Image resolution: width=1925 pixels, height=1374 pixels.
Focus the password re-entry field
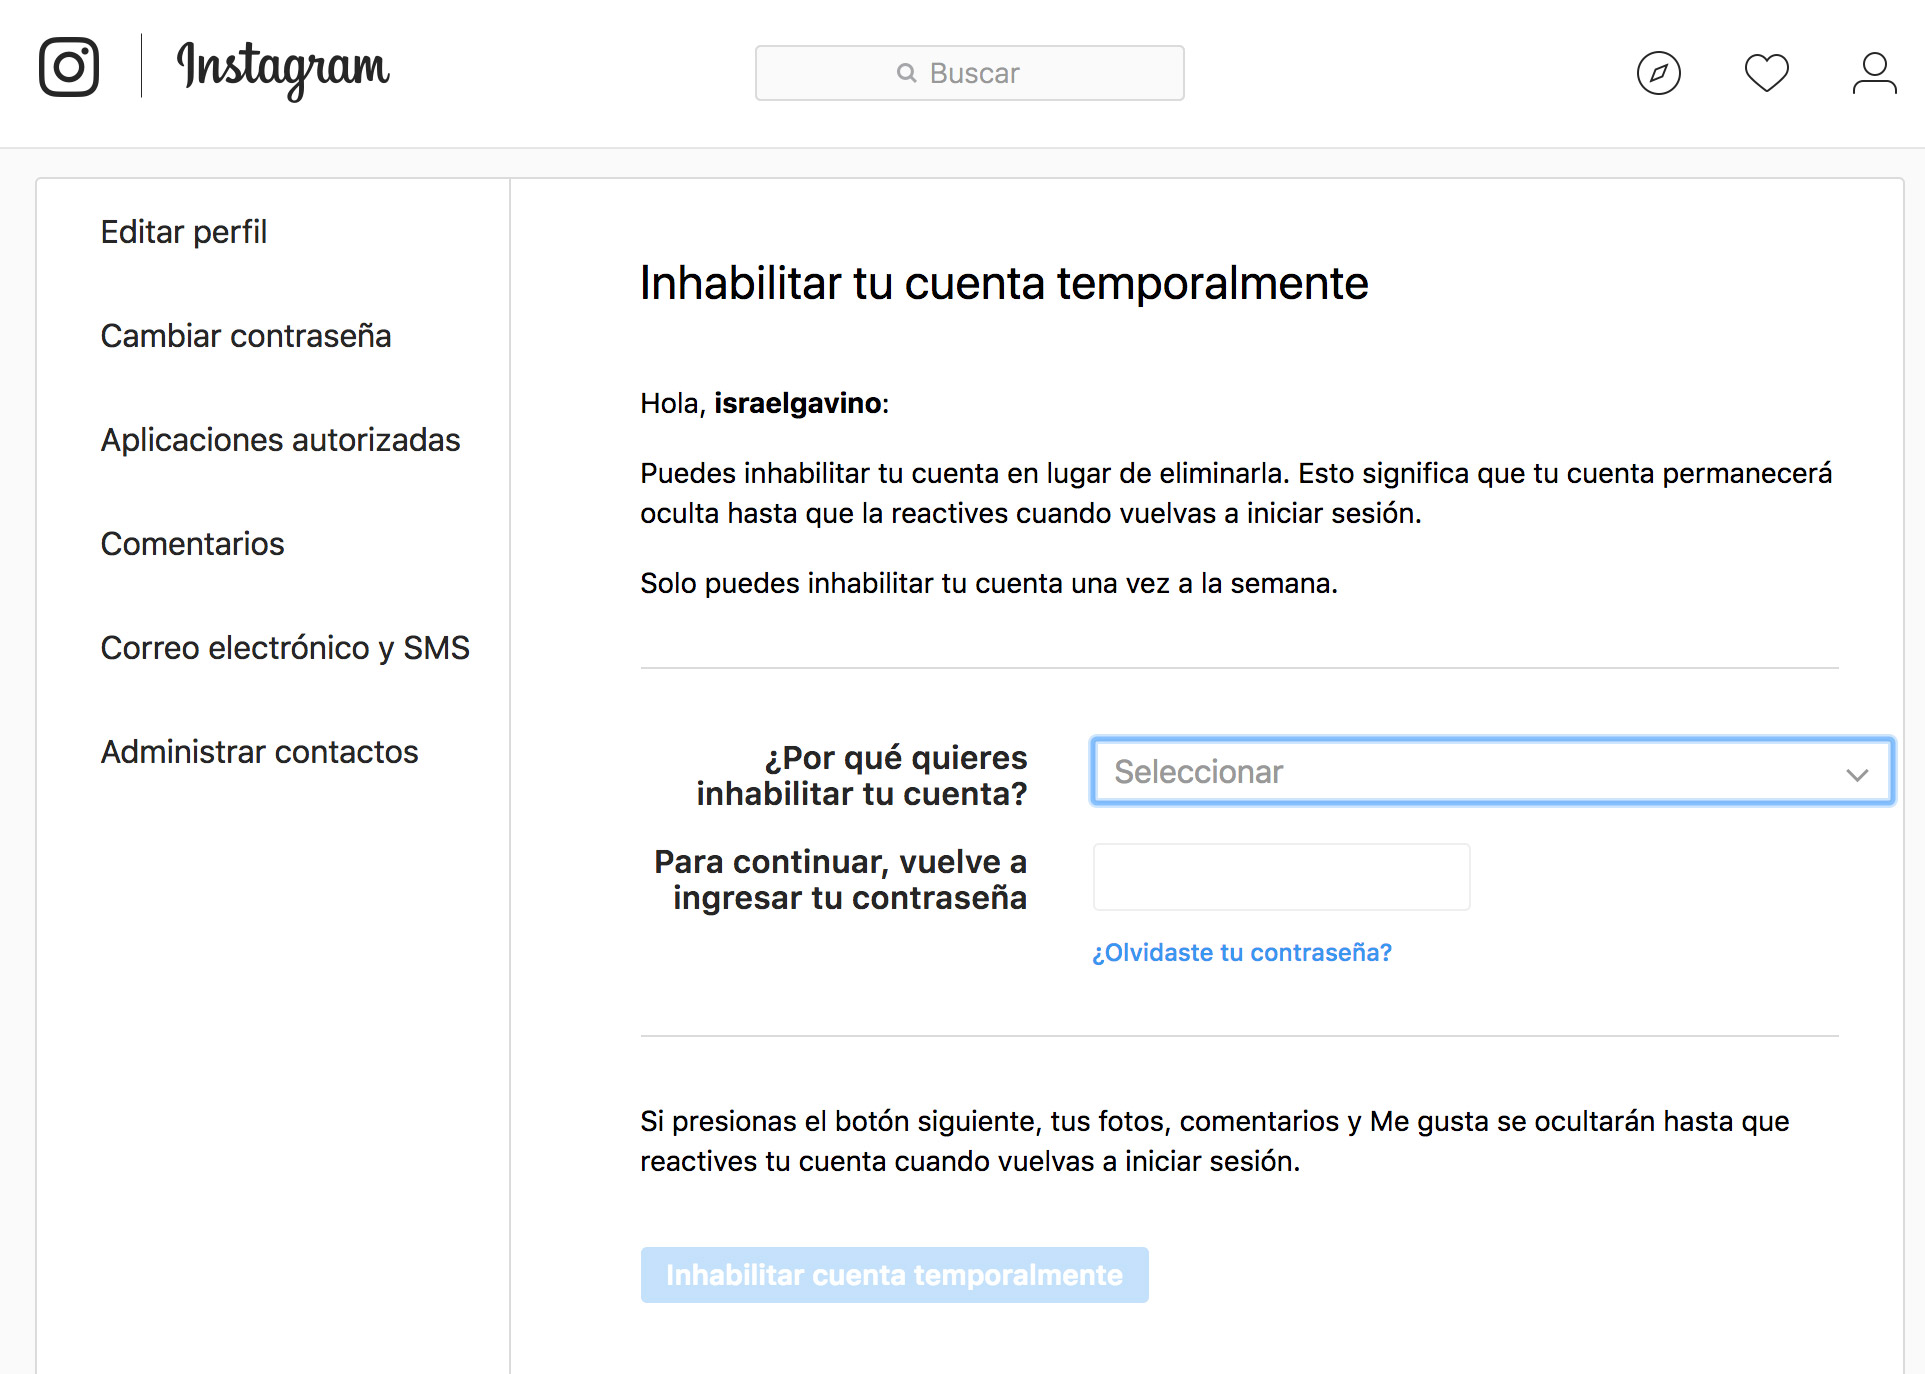pos(1281,877)
